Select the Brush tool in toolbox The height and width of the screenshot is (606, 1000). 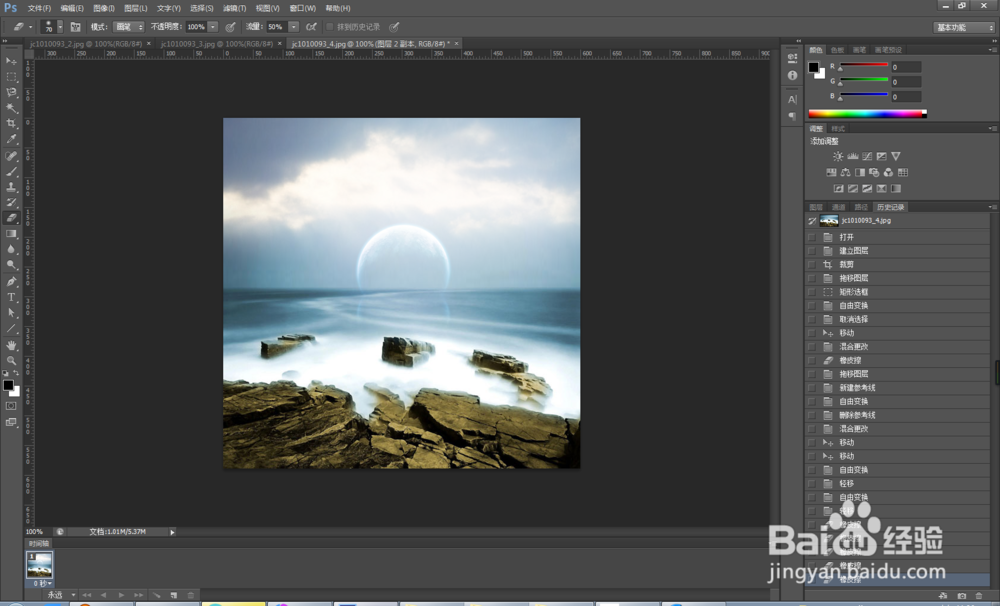(x=11, y=171)
